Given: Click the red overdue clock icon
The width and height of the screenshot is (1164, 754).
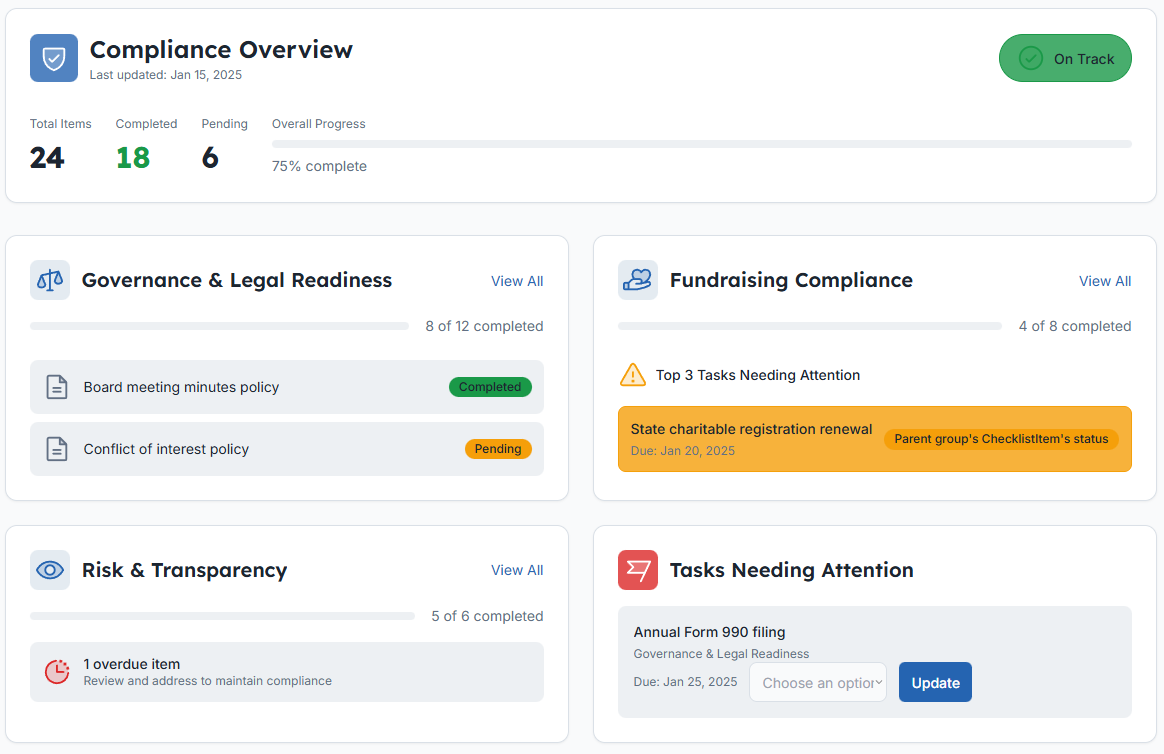Looking at the screenshot, I should [57, 672].
